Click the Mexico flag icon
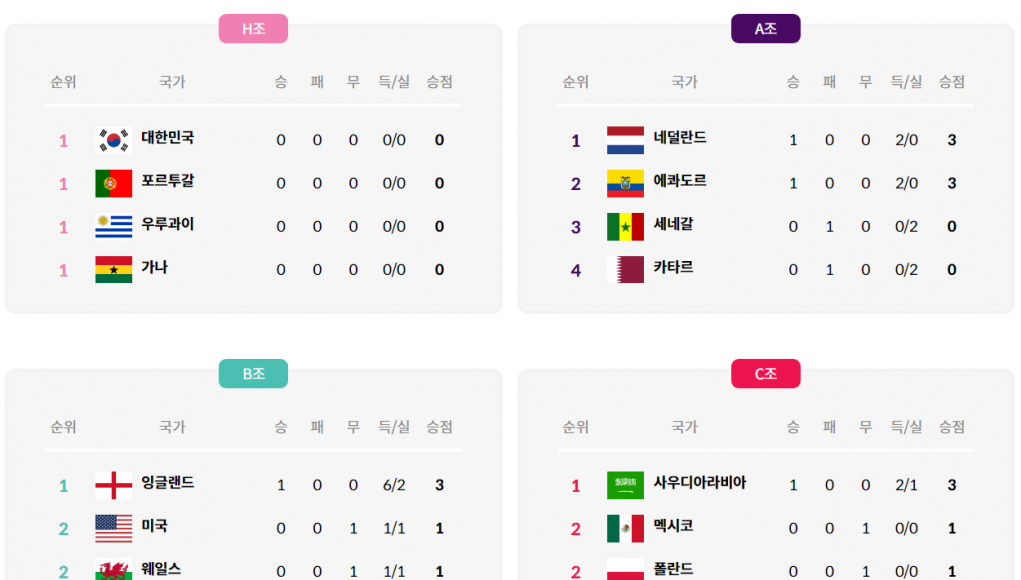 [625, 528]
